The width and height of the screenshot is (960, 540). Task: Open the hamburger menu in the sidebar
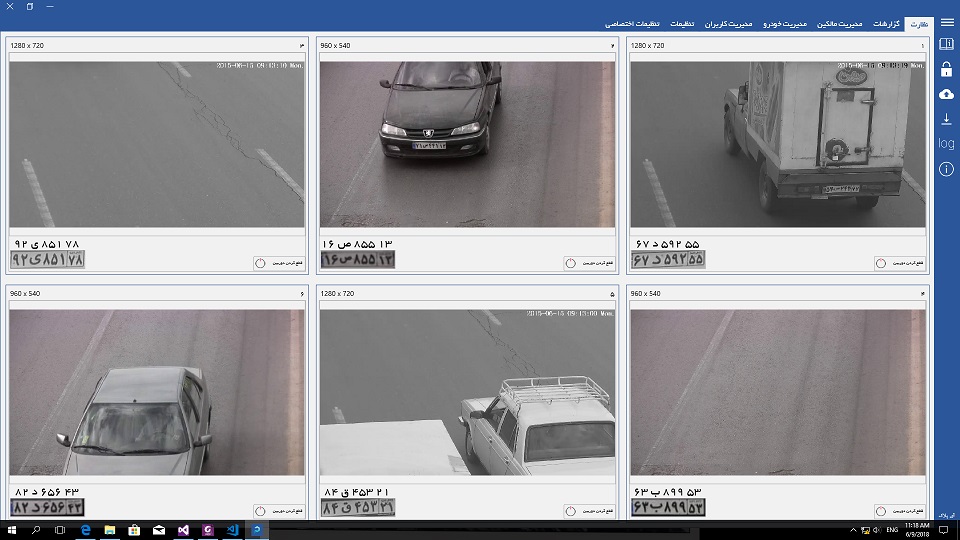click(947, 23)
